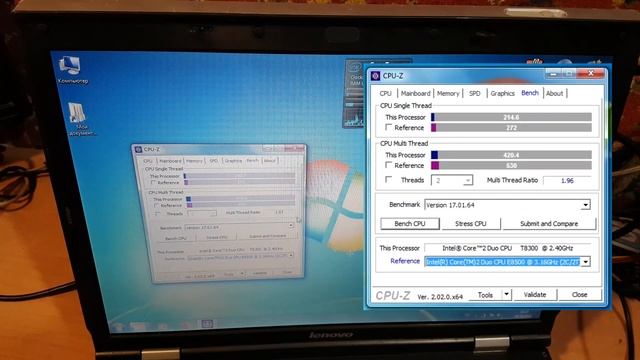Viewport: 640px width, 360px height.
Task: Open the Mainboard tab in background CPU-Z window
Action: coord(170,161)
